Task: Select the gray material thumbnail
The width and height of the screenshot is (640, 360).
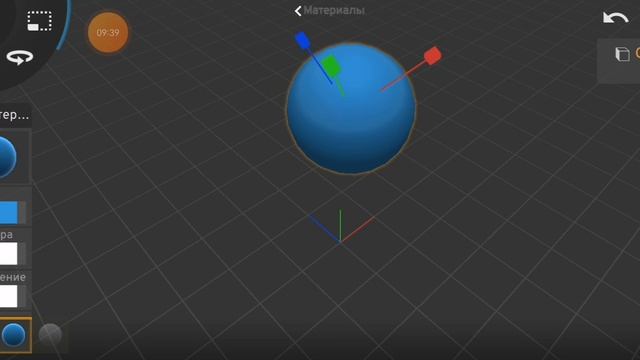Action: [50, 335]
